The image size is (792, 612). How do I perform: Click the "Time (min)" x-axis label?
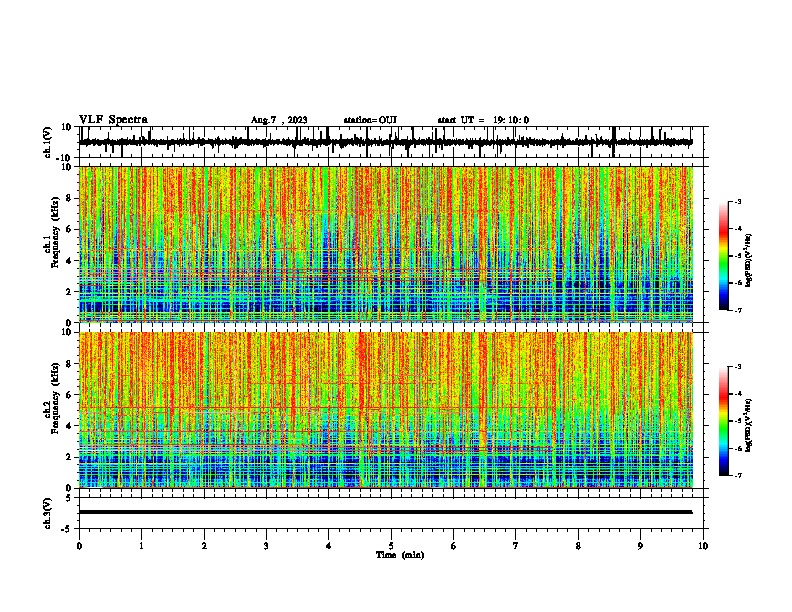400,555
